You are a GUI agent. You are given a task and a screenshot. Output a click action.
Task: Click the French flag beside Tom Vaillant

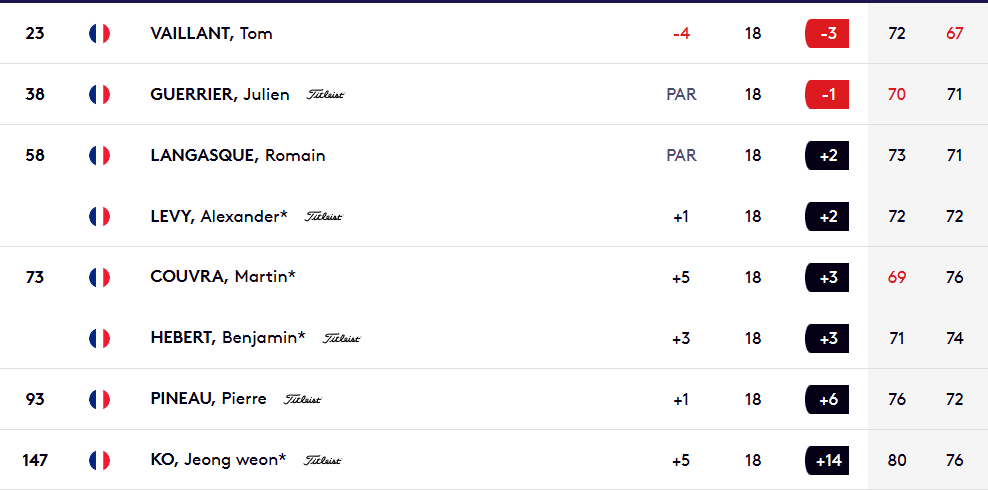point(100,33)
